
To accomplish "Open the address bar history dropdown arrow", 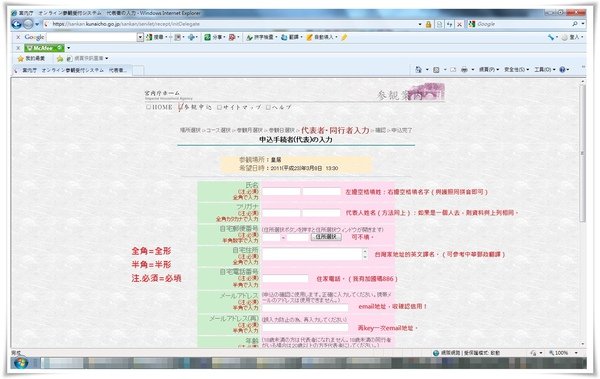I will pyautogui.click(x=420, y=24).
